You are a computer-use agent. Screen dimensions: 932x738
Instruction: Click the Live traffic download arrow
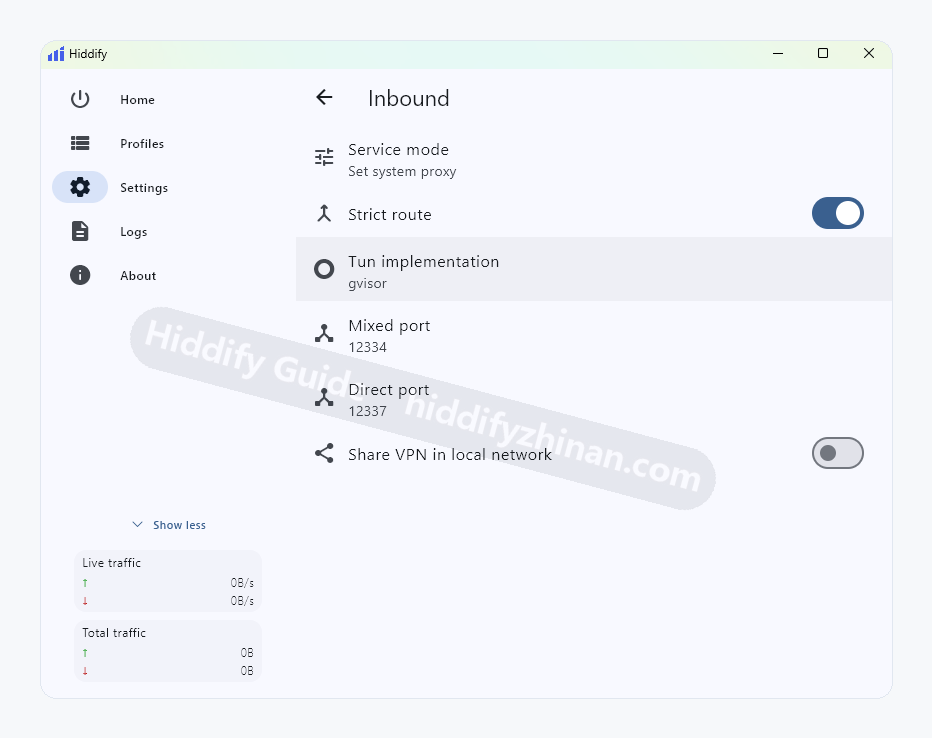click(85, 601)
